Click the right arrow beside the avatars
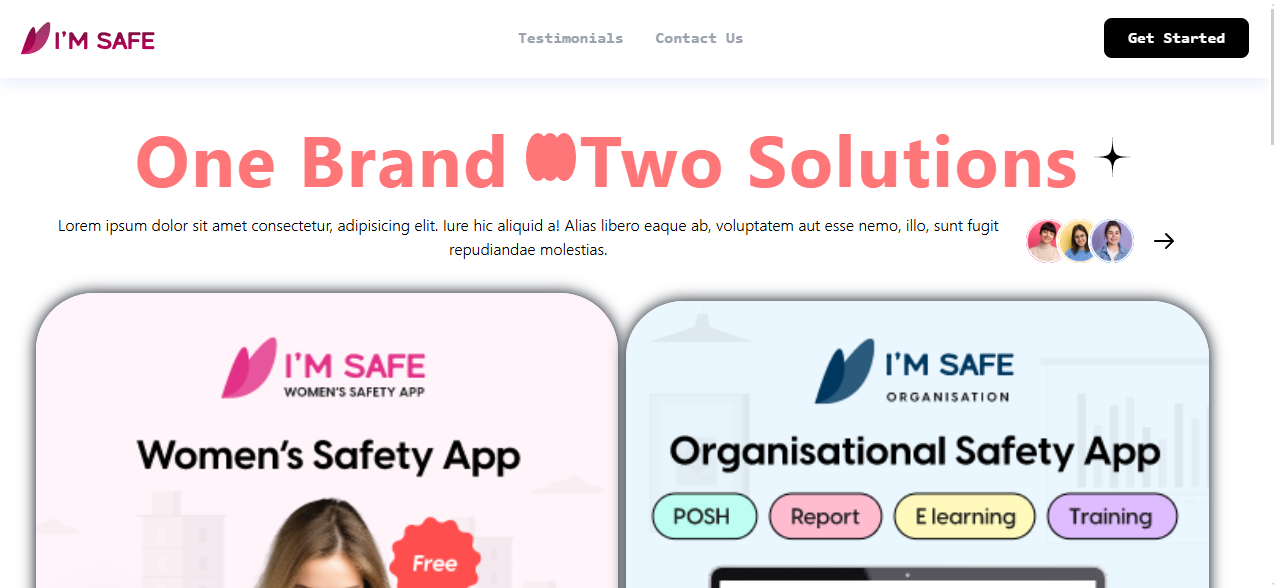The height and width of the screenshot is (588, 1274). (1164, 241)
